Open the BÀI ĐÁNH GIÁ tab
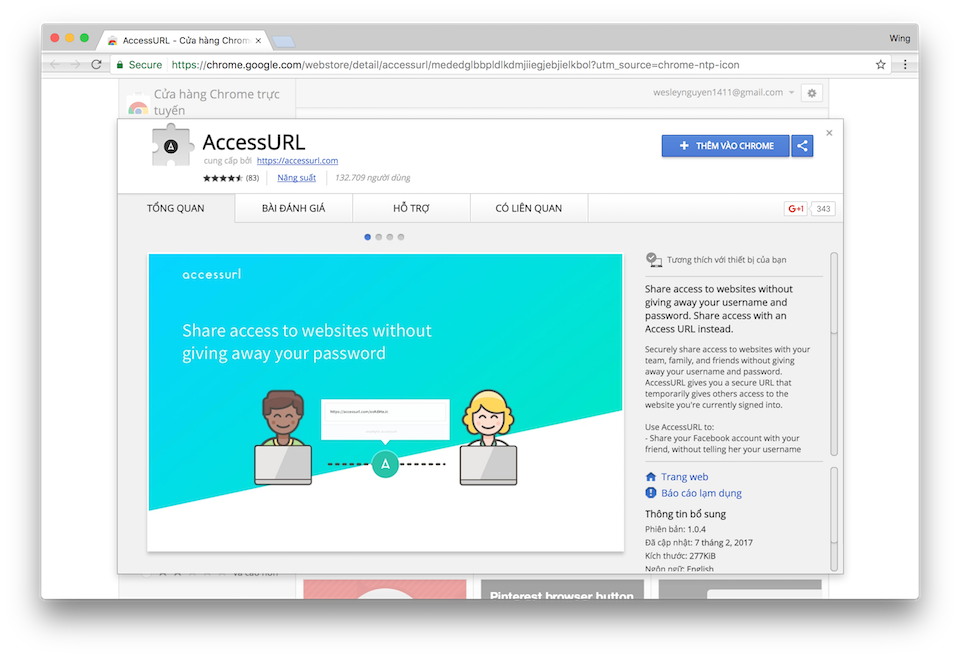This screenshot has width=960, height=658. click(294, 208)
